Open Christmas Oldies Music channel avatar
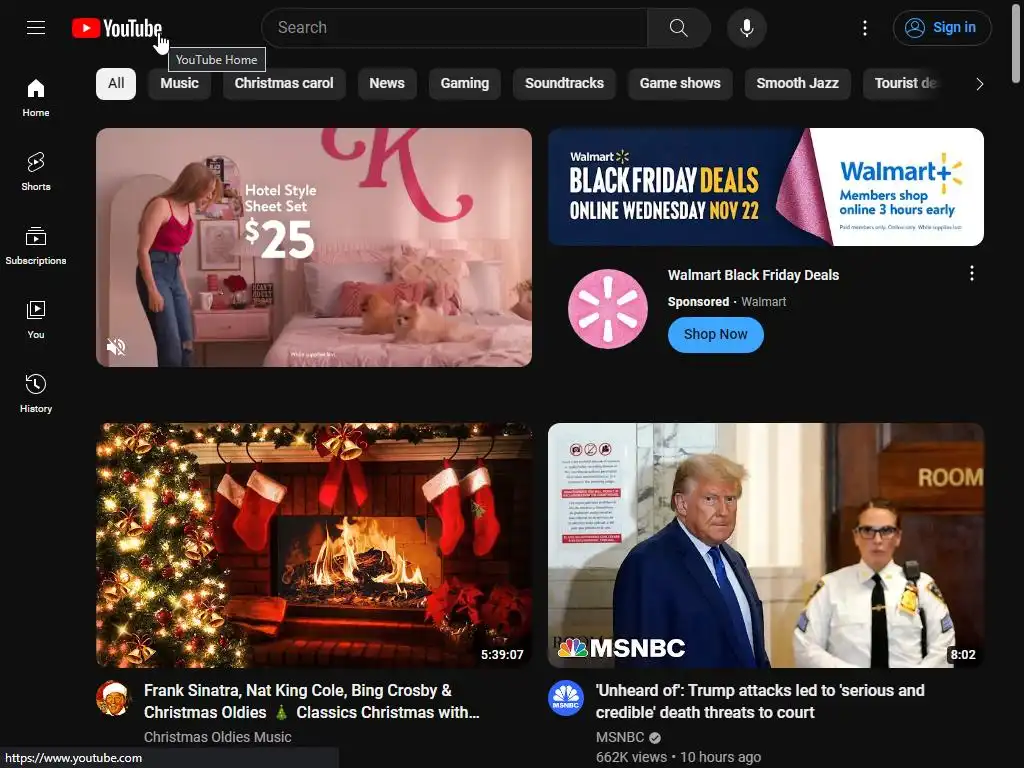This screenshot has height=768, width=1024. point(113,698)
